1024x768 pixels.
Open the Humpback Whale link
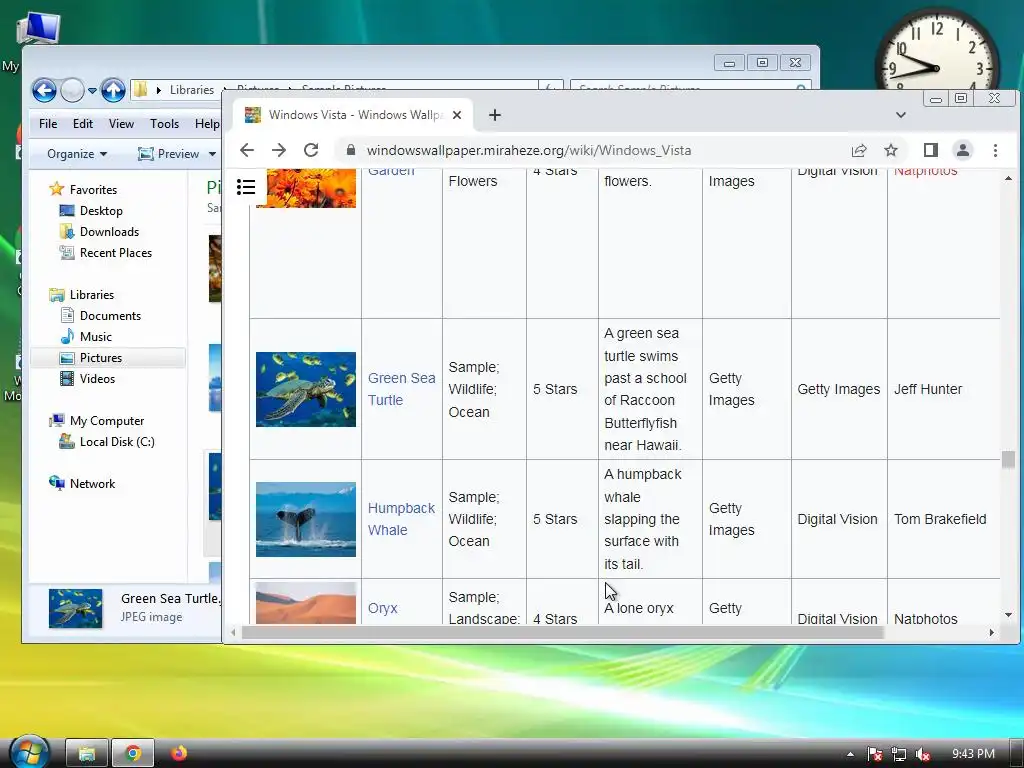(401, 519)
